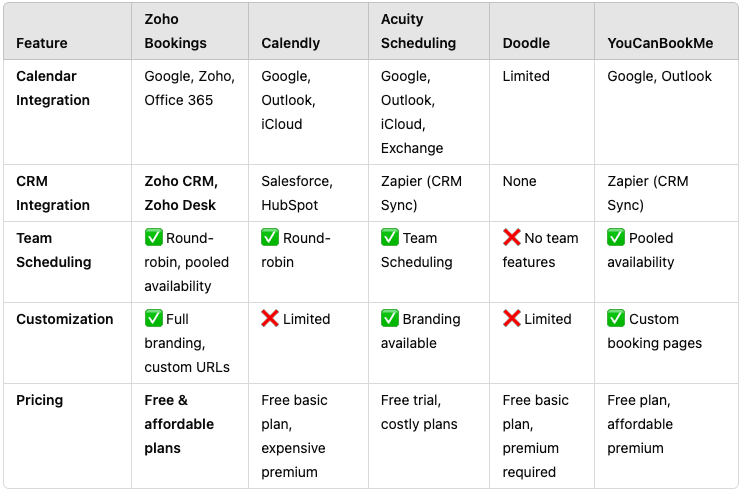The image size is (741, 491).
Task: Click the green checkmark in Calendly Team Scheduling
Action: 270,237
